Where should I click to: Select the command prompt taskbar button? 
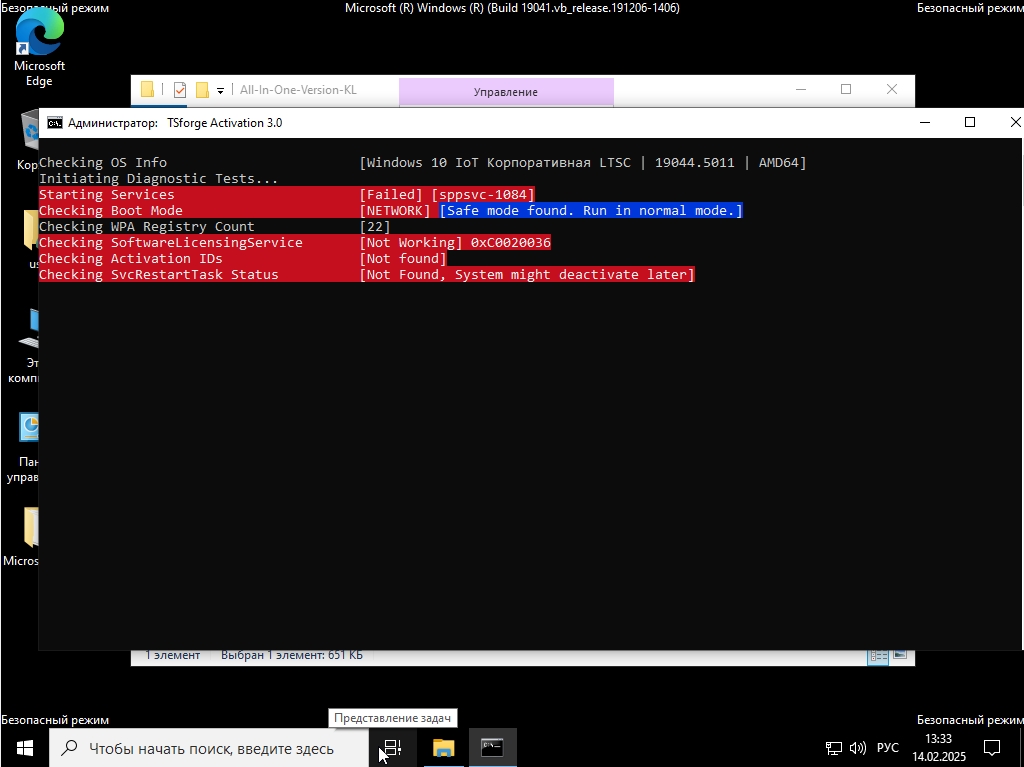(x=492, y=748)
